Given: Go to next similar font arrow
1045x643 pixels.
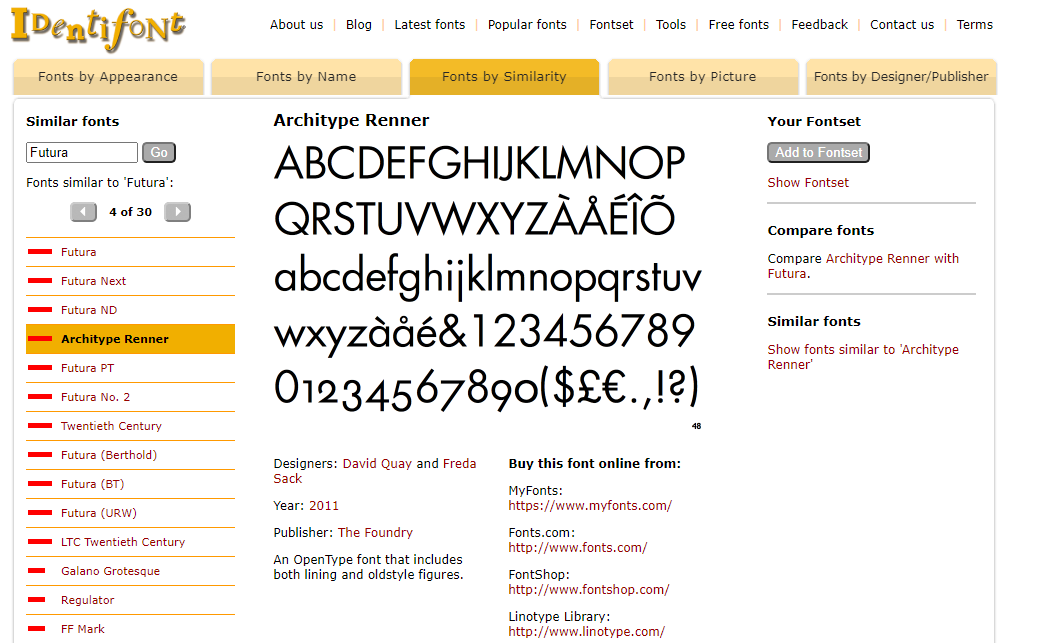Looking at the screenshot, I should pos(177,212).
